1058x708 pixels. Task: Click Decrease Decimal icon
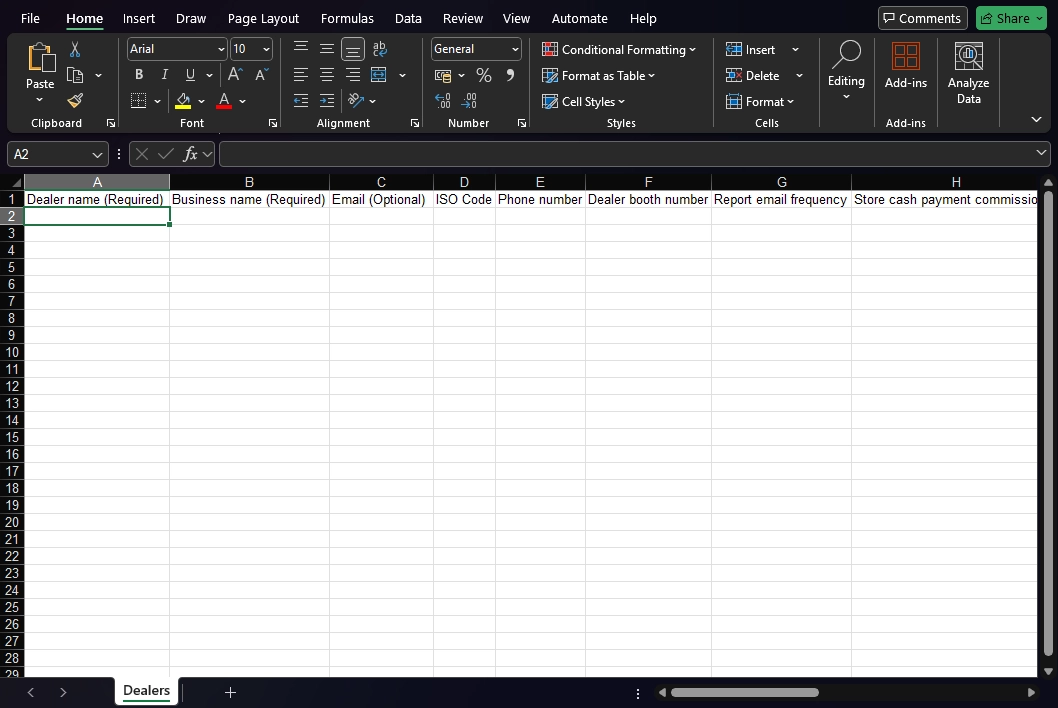point(469,101)
